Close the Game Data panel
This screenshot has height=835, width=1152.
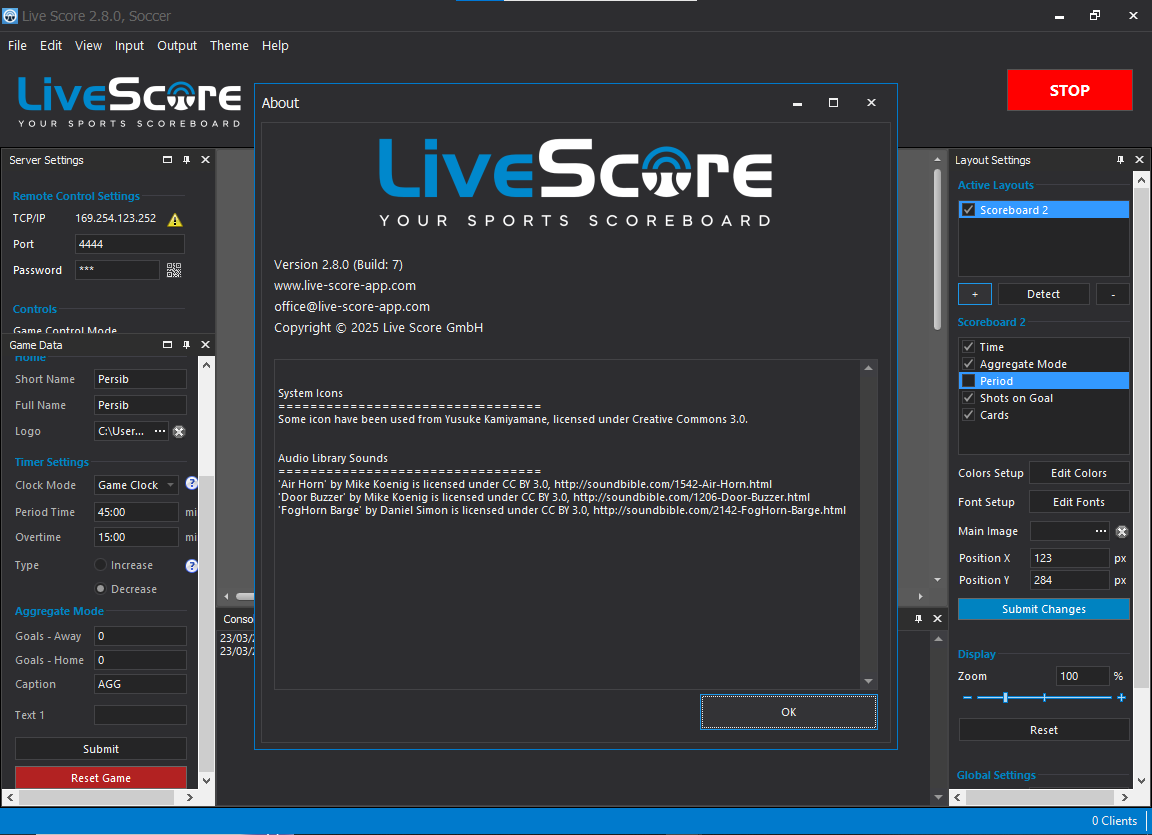[x=206, y=344]
